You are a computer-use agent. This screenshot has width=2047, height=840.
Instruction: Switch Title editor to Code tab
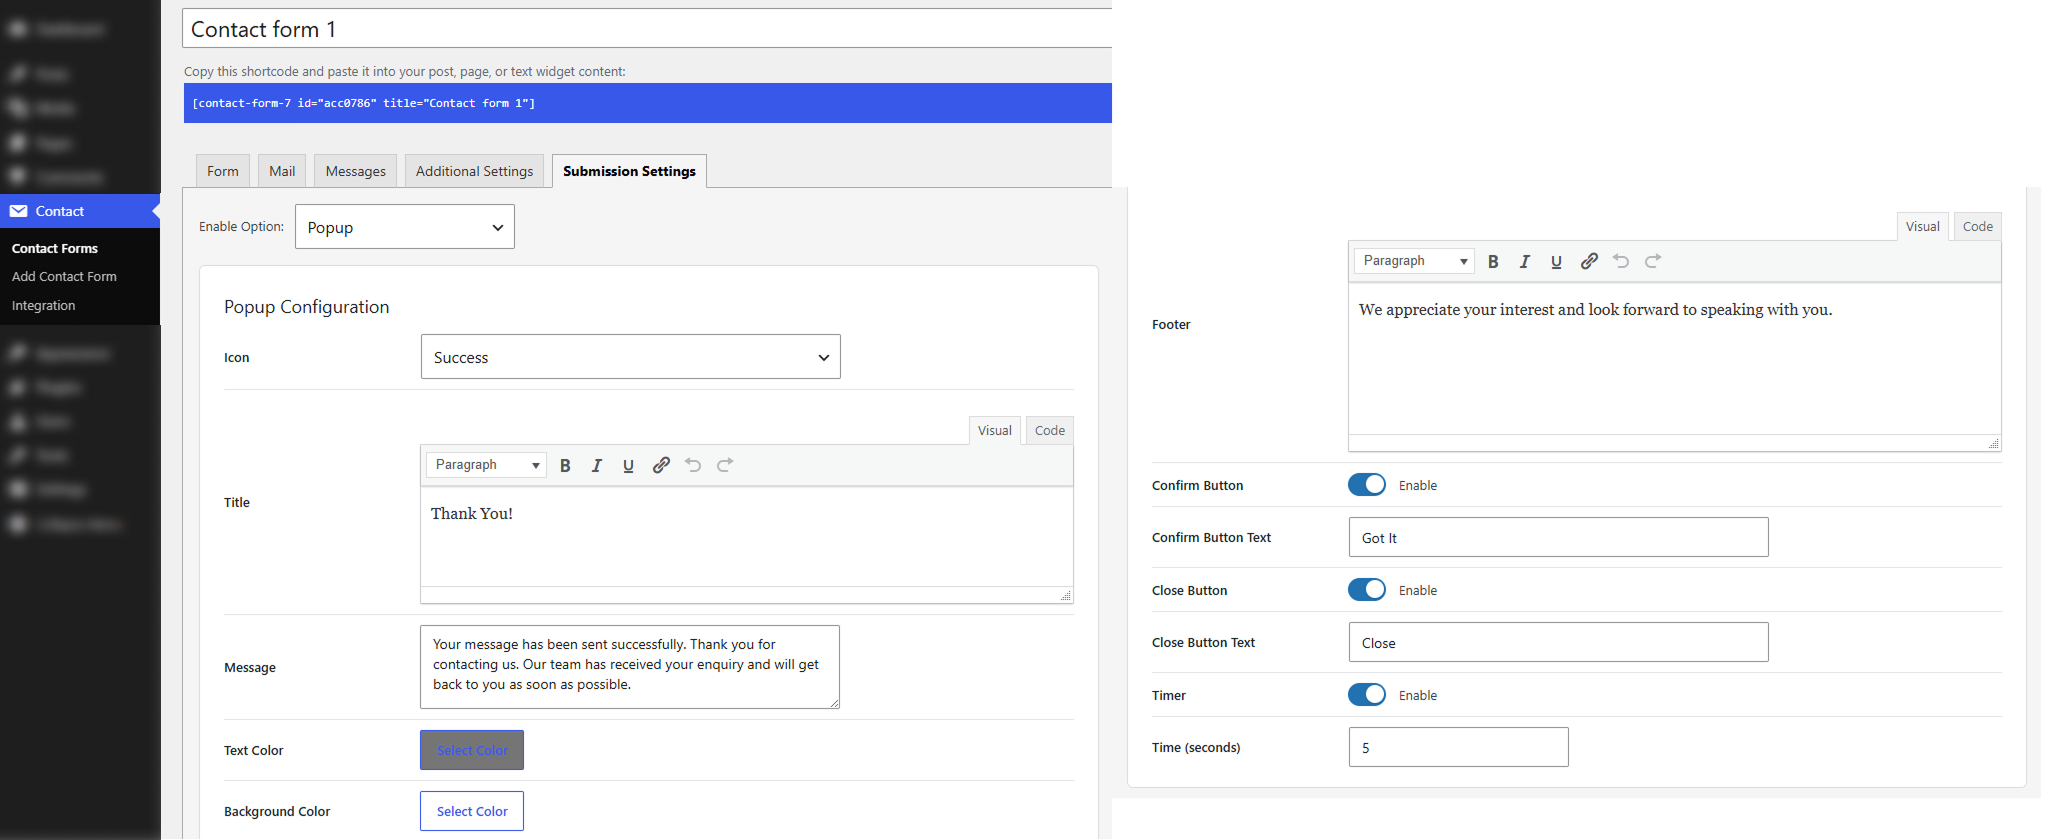pyautogui.click(x=1050, y=431)
